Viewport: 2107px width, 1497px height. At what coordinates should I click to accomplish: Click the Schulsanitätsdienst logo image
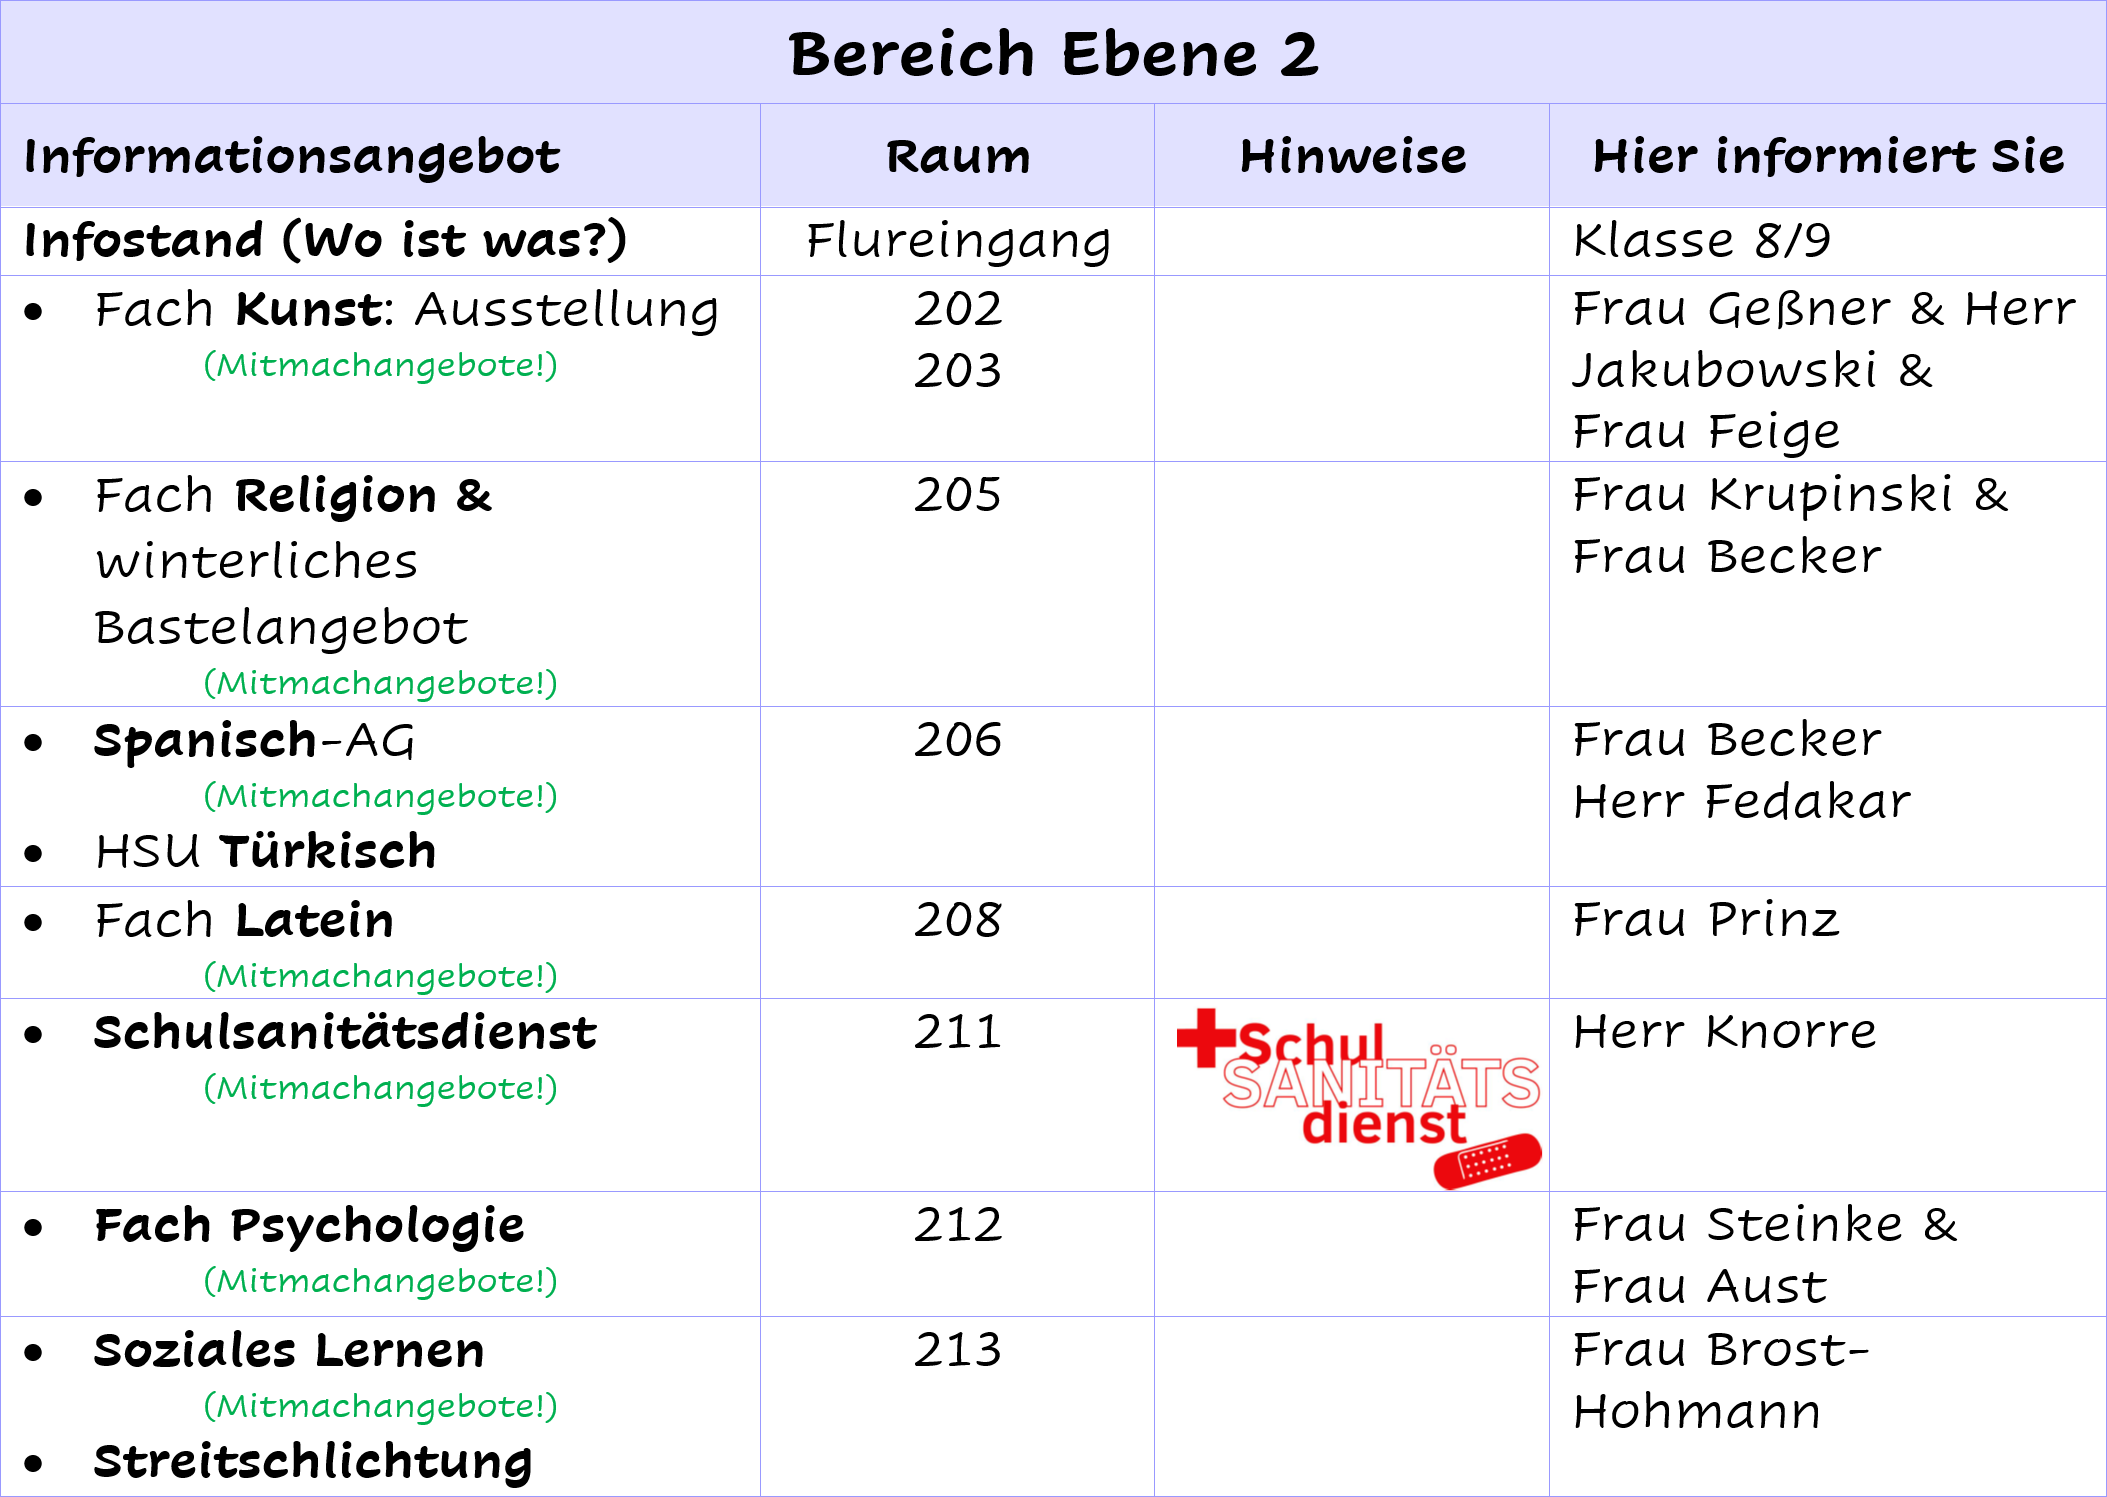click(x=1359, y=1098)
